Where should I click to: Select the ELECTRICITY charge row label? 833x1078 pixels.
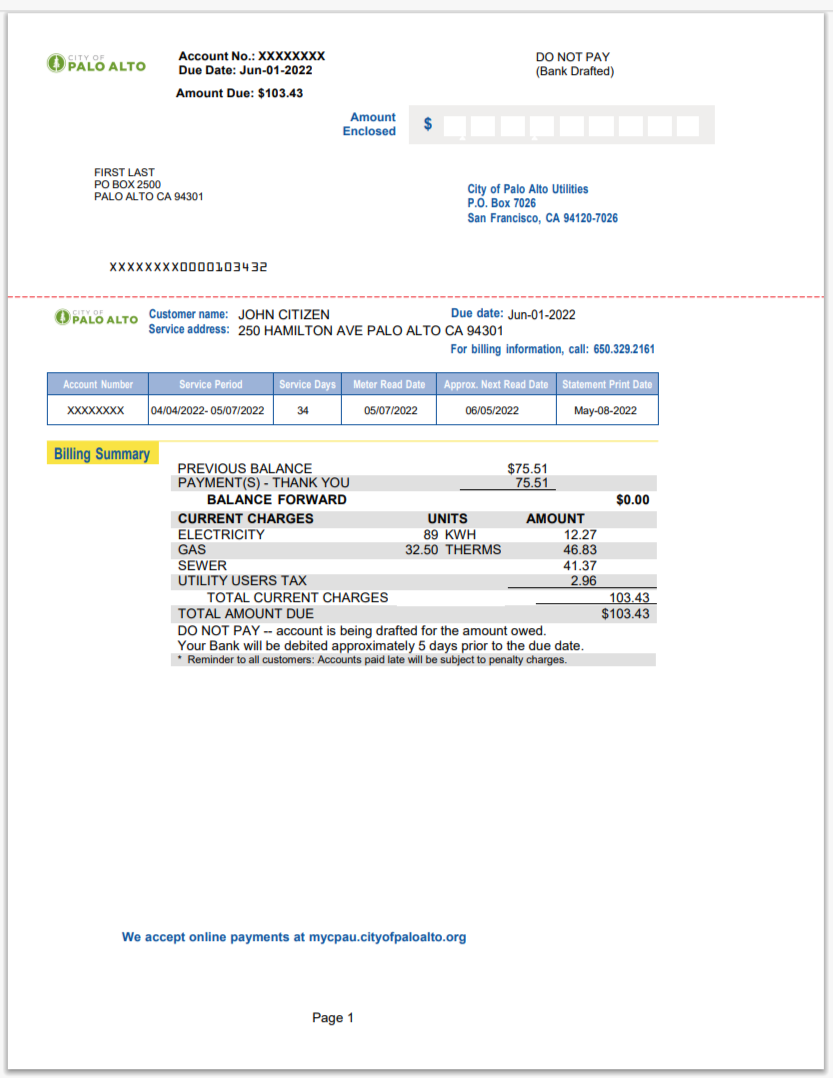point(221,534)
